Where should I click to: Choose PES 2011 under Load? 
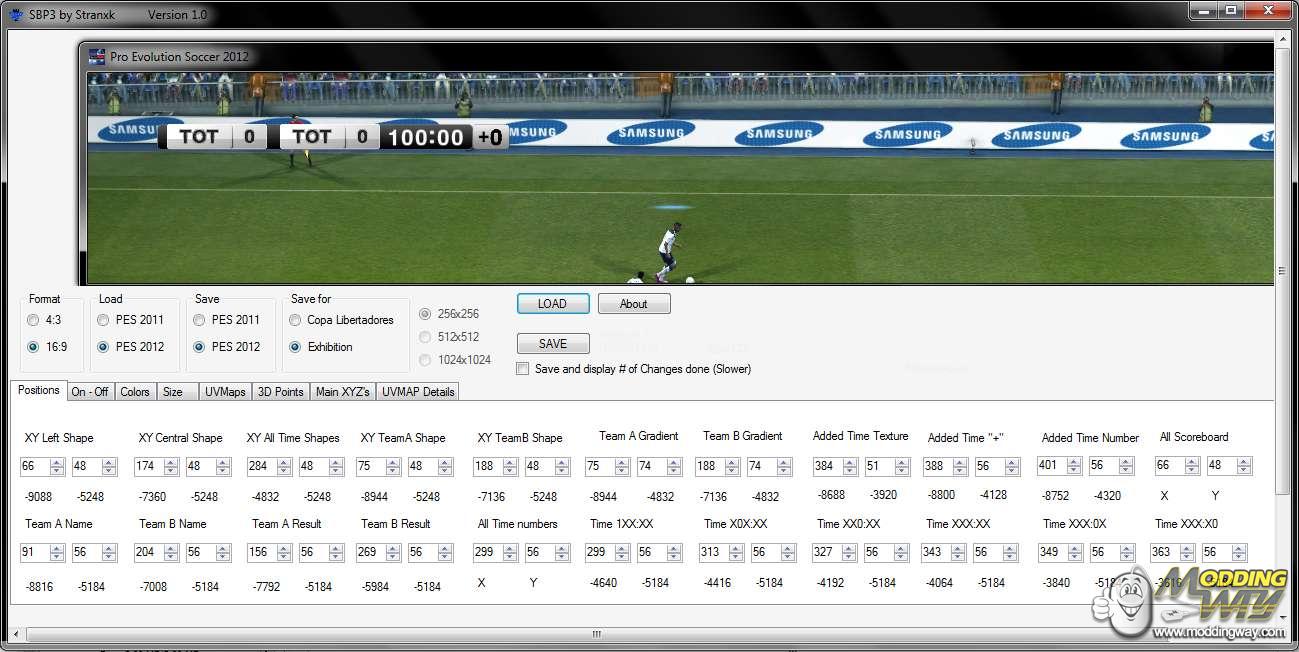pos(104,320)
